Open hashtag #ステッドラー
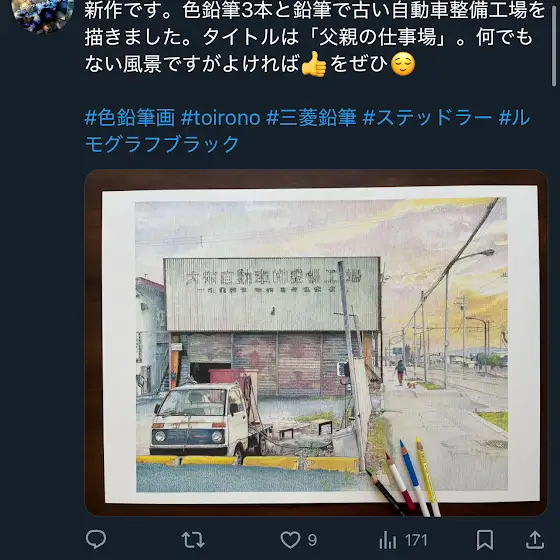 pos(427,118)
